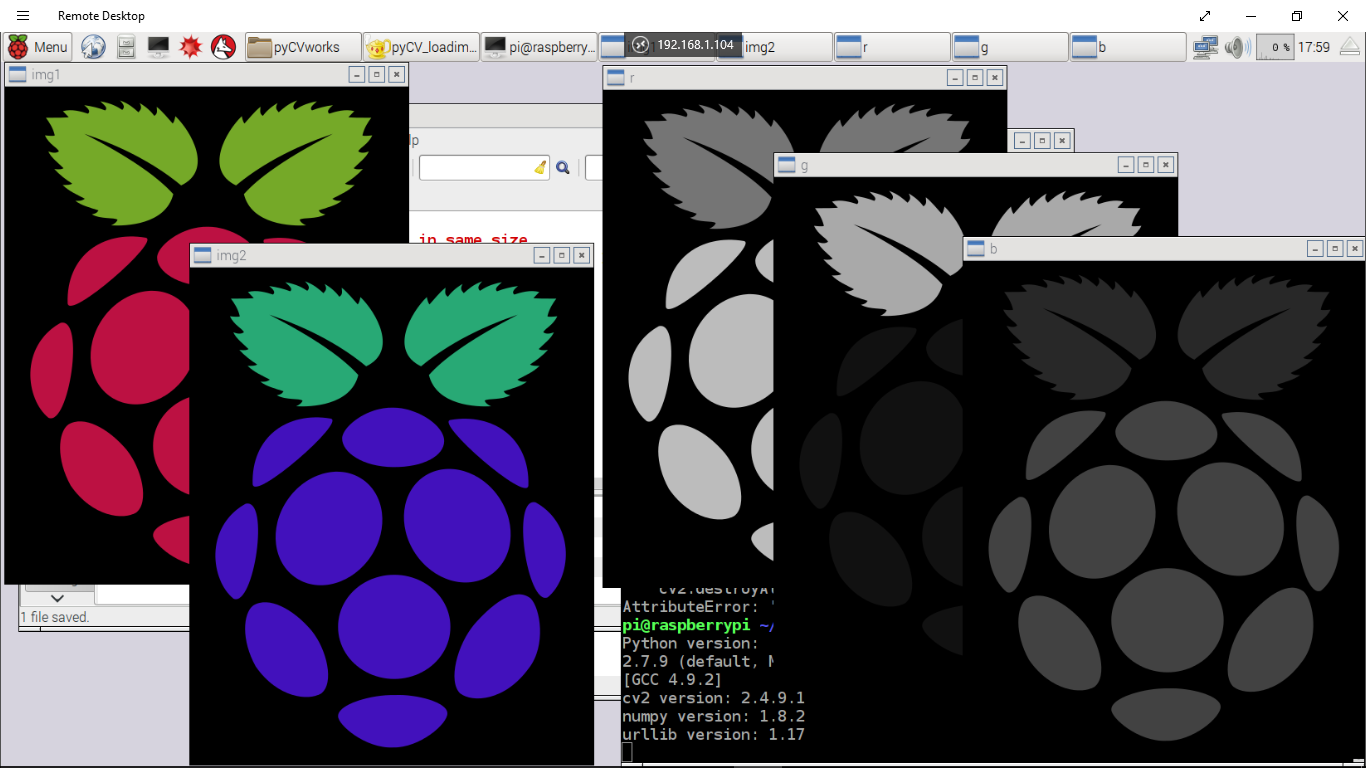Screen dimensions: 1366x768
Task: Close the b window
Action: (1355, 248)
